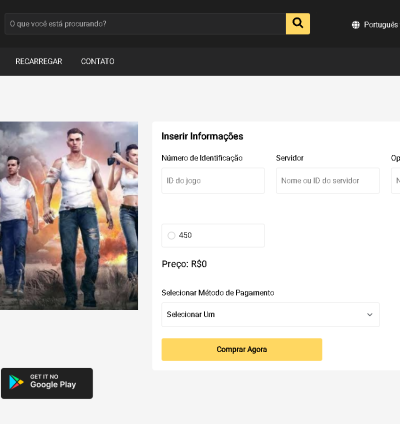This screenshot has width=400, height=424.
Task: Click the Número de Identificação label
Action: [202, 158]
